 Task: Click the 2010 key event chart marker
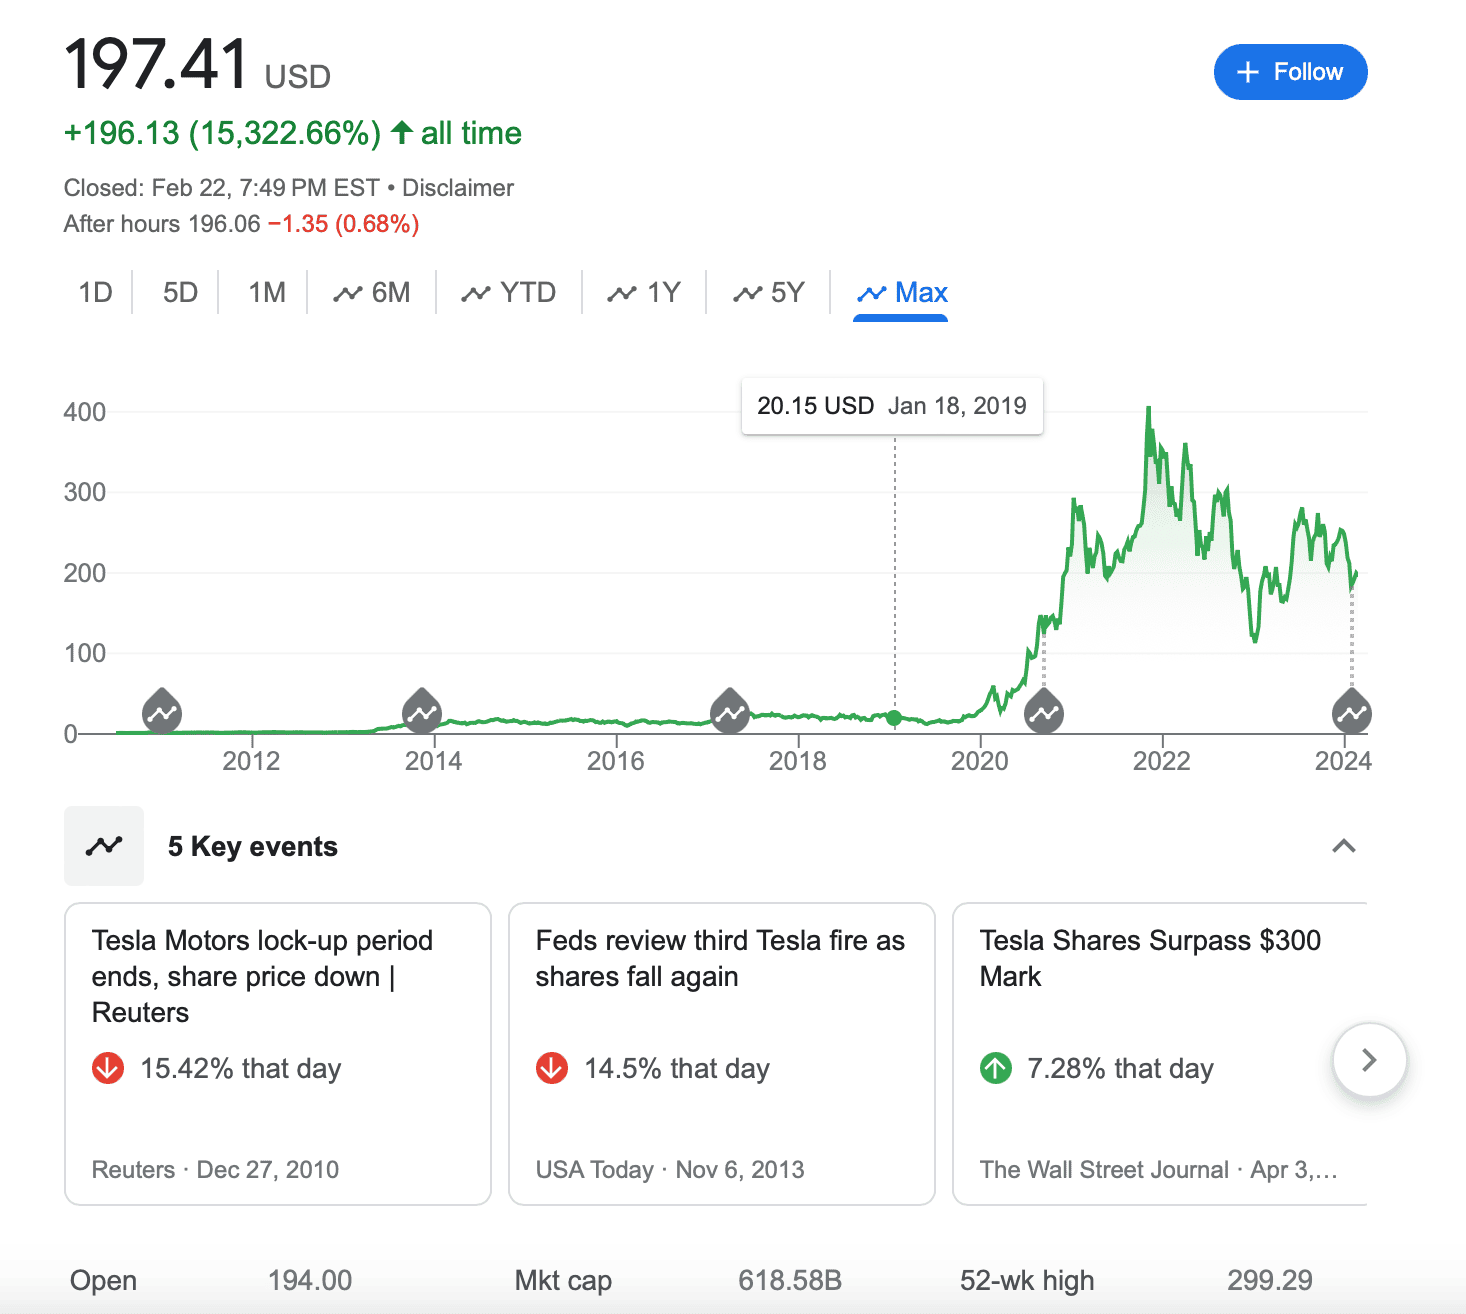(161, 711)
